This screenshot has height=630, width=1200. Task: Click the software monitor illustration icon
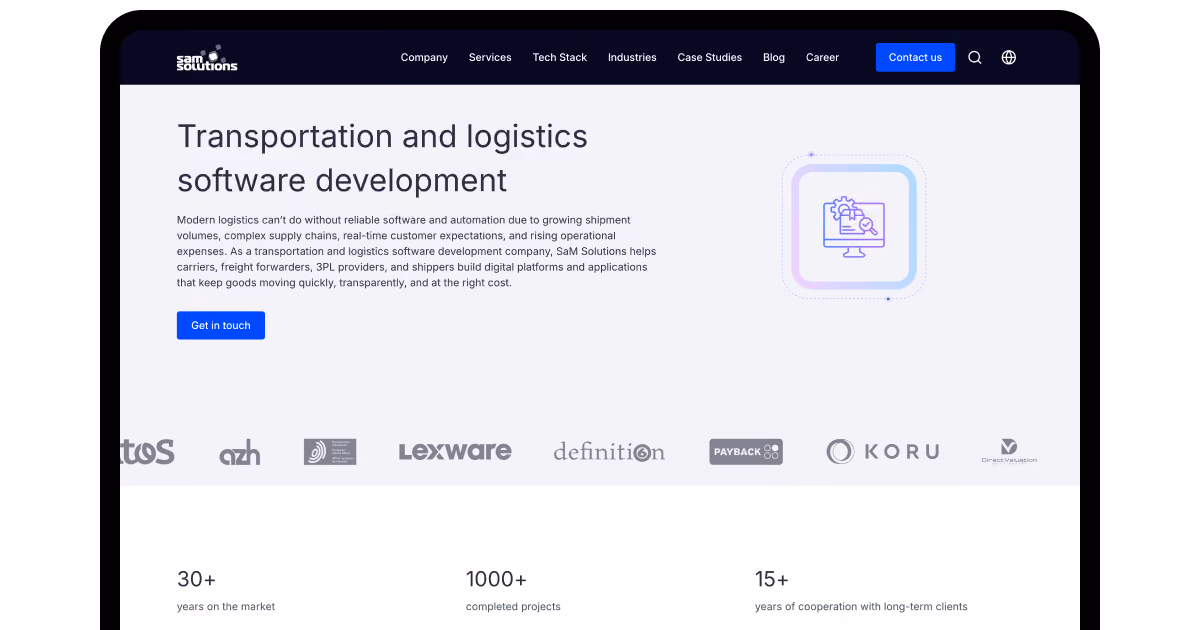[854, 228]
